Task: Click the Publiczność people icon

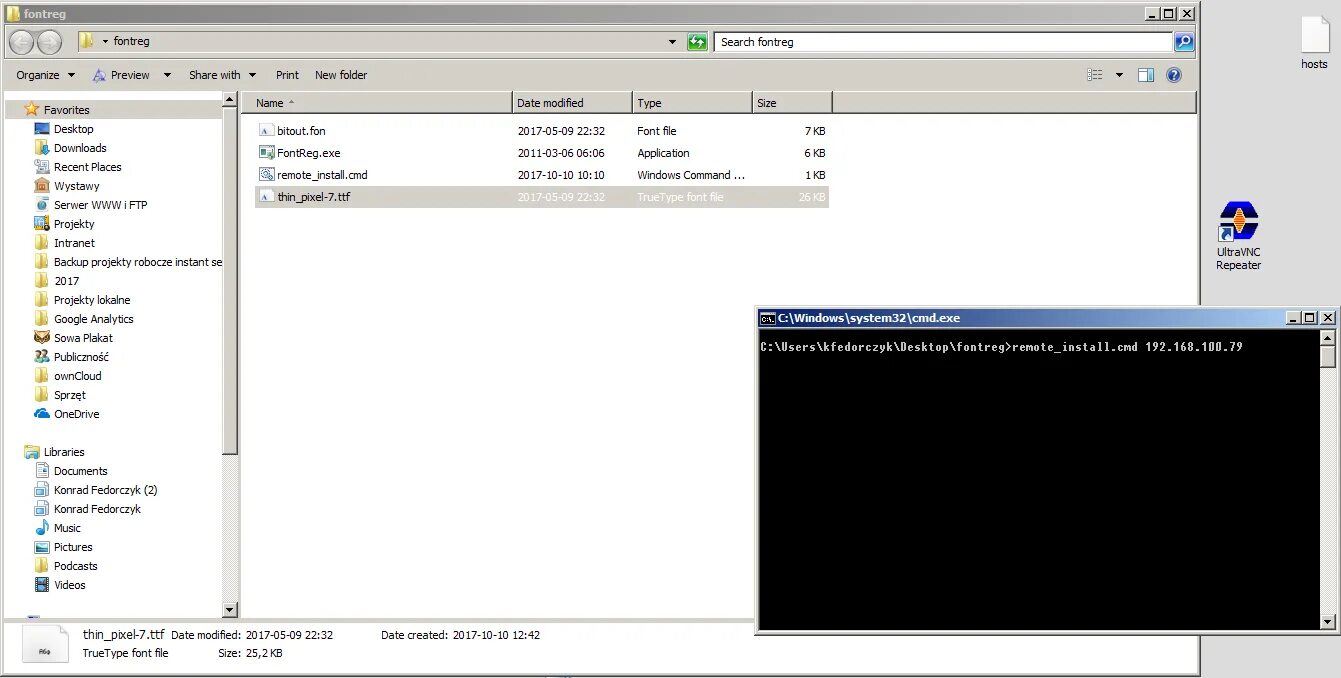Action: click(x=42, y=357)
